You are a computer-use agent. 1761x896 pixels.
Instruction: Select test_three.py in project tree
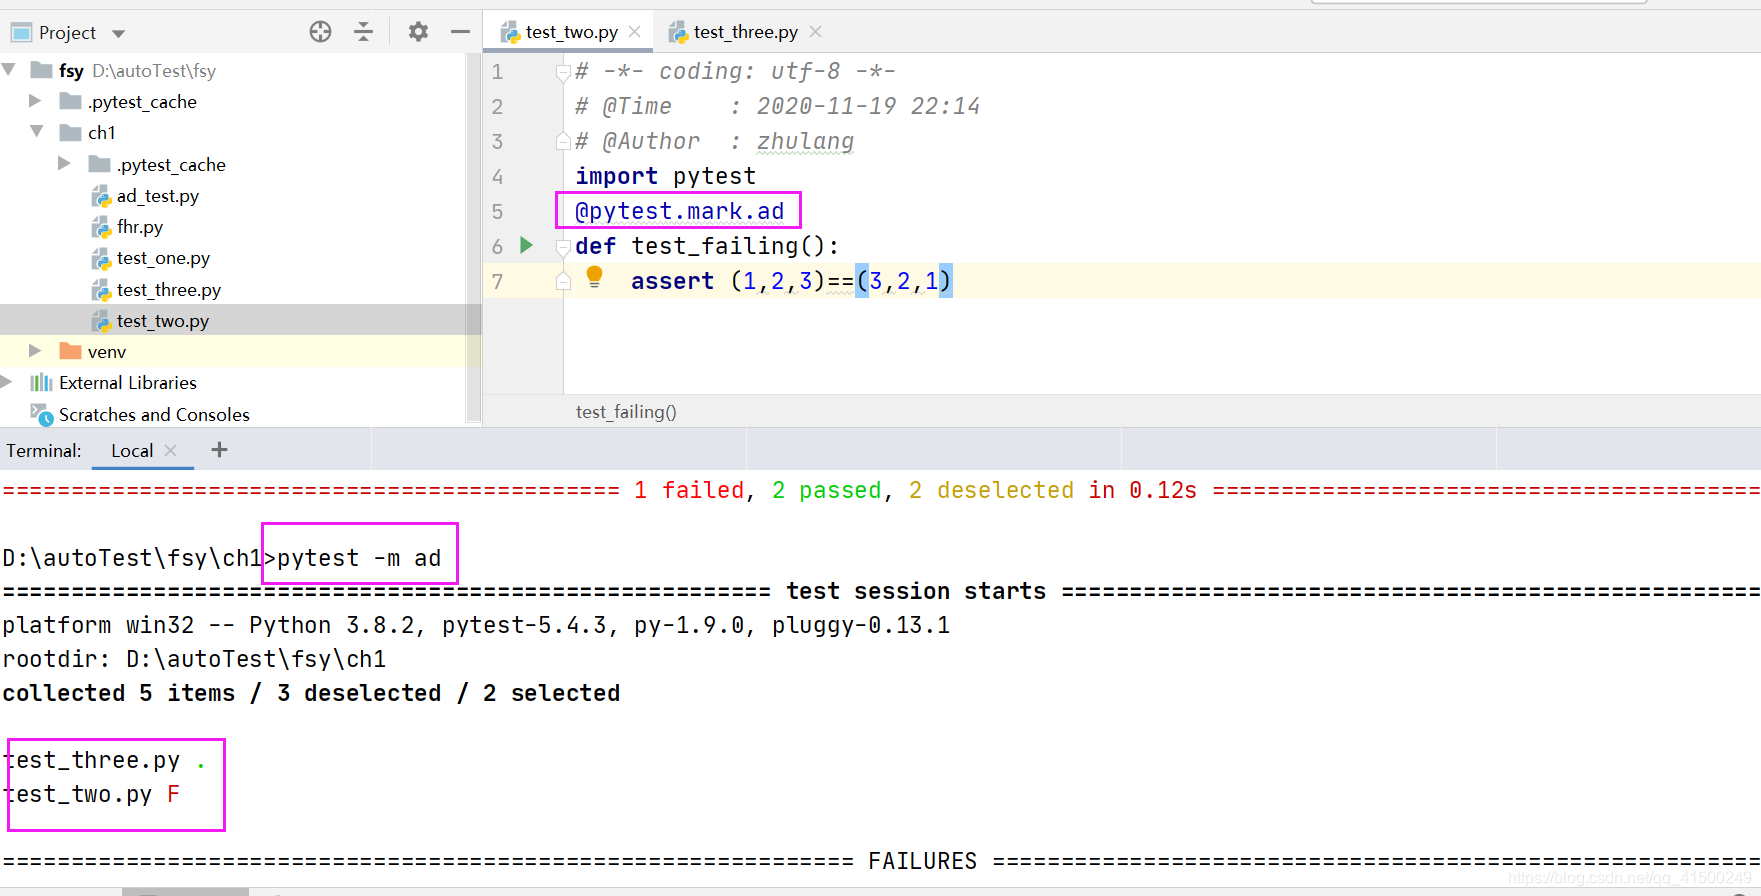click(168, 290)
